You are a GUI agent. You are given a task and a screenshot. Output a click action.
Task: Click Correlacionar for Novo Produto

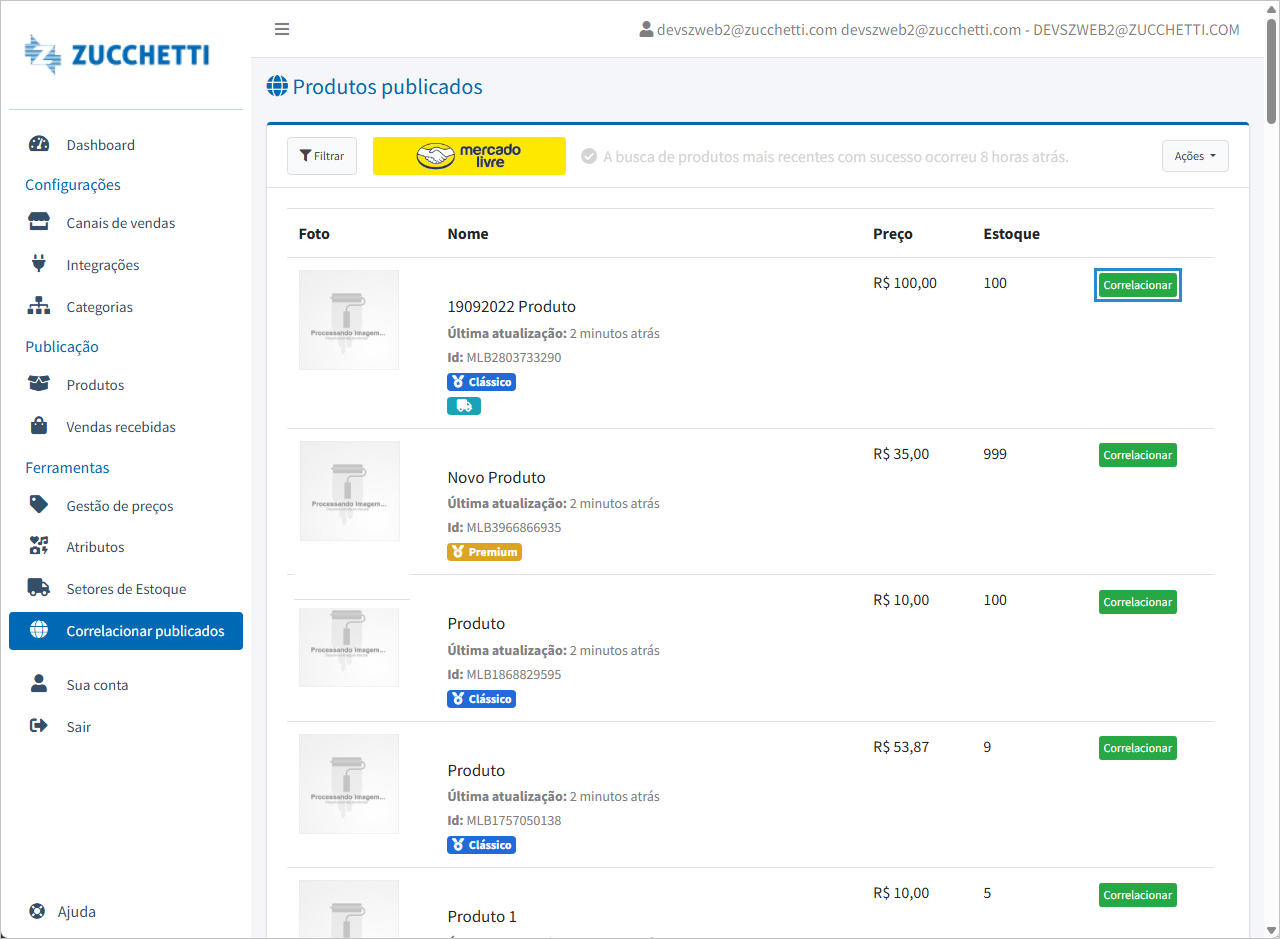(x=1137, y=455)
